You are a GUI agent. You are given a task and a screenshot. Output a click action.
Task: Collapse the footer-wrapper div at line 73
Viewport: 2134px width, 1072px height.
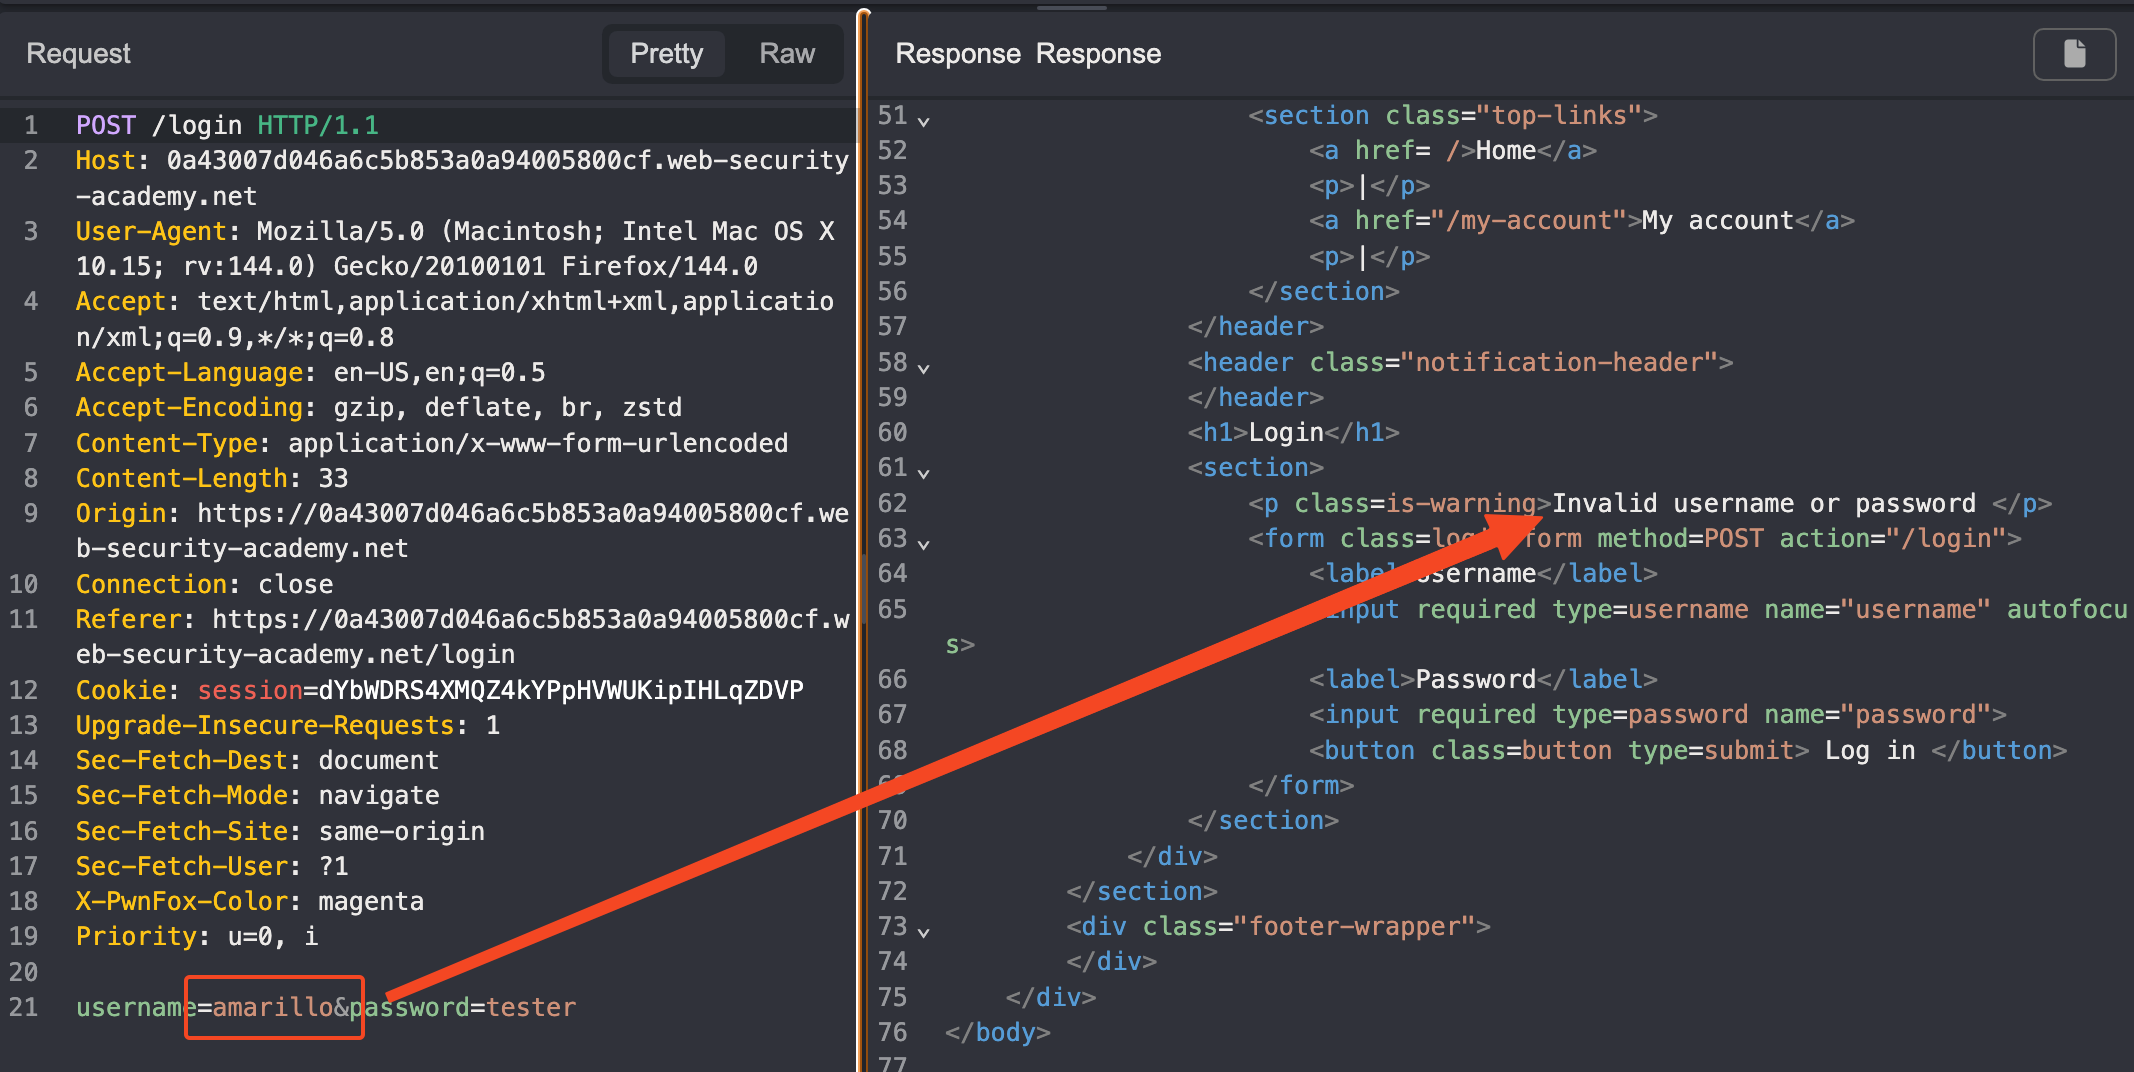(x=924, y=932)
